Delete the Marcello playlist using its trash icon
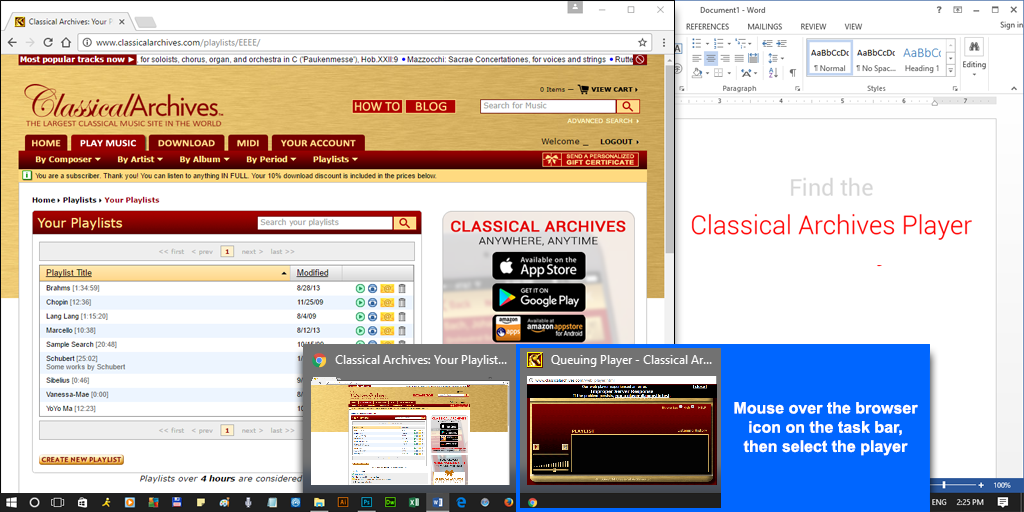The width and height of the screenshot is (1024, 512). pos(402,331)
